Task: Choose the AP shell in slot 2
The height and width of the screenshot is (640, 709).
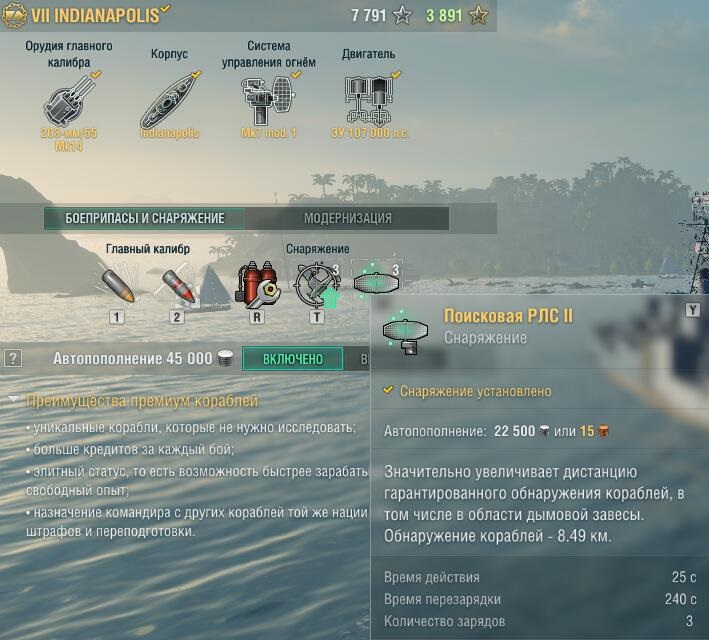Action: click(x=177, y=284)
